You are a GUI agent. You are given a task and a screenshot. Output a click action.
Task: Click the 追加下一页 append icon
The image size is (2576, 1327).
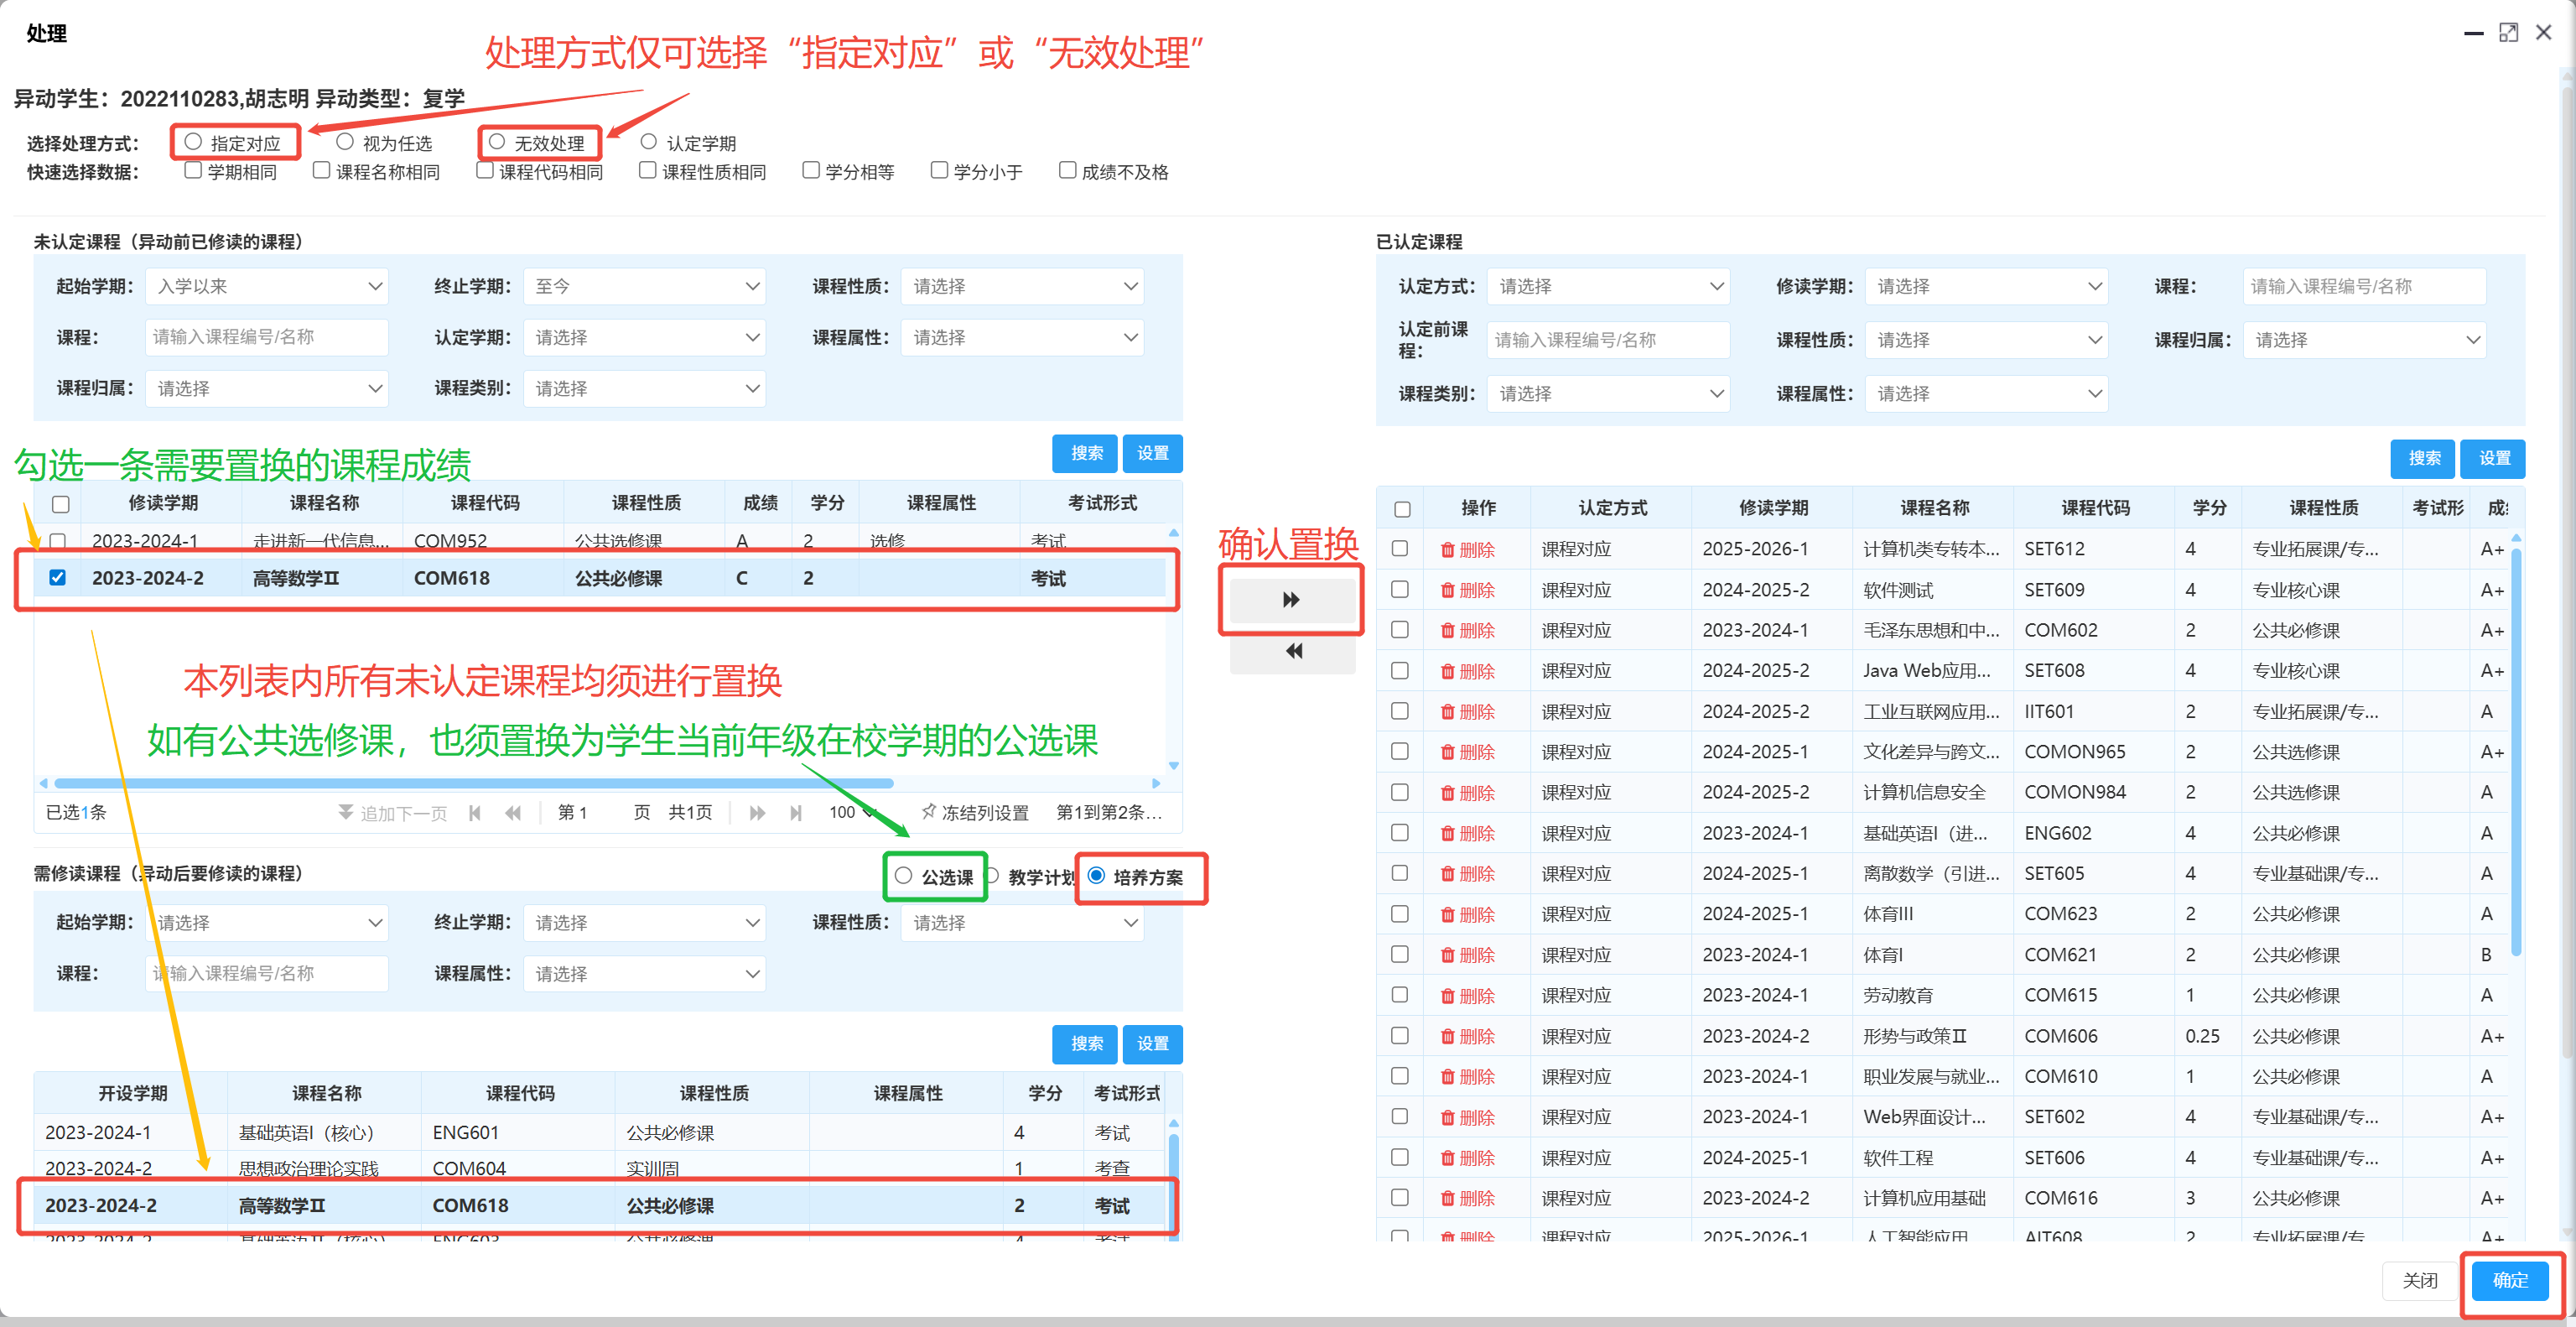tap(345, 812)
